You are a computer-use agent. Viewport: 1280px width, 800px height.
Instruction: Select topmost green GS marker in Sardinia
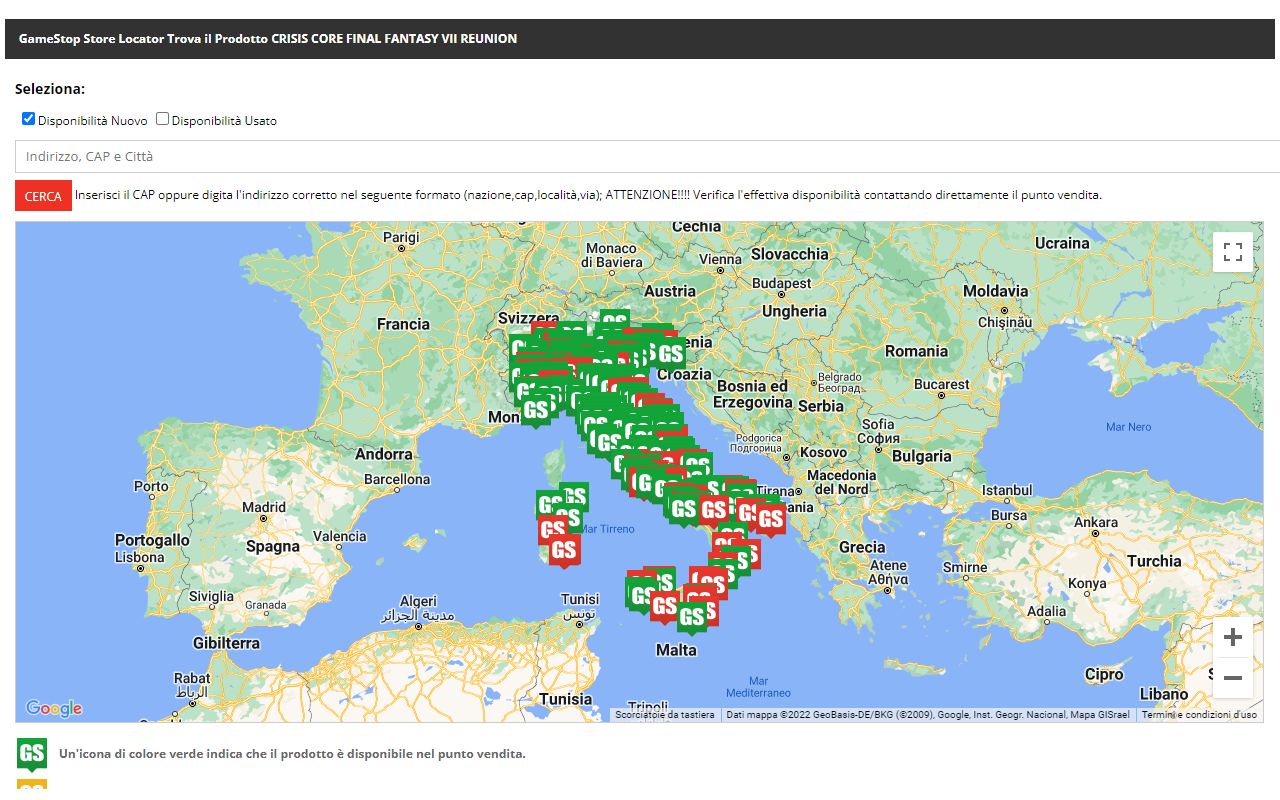click(x=574, y=495)
